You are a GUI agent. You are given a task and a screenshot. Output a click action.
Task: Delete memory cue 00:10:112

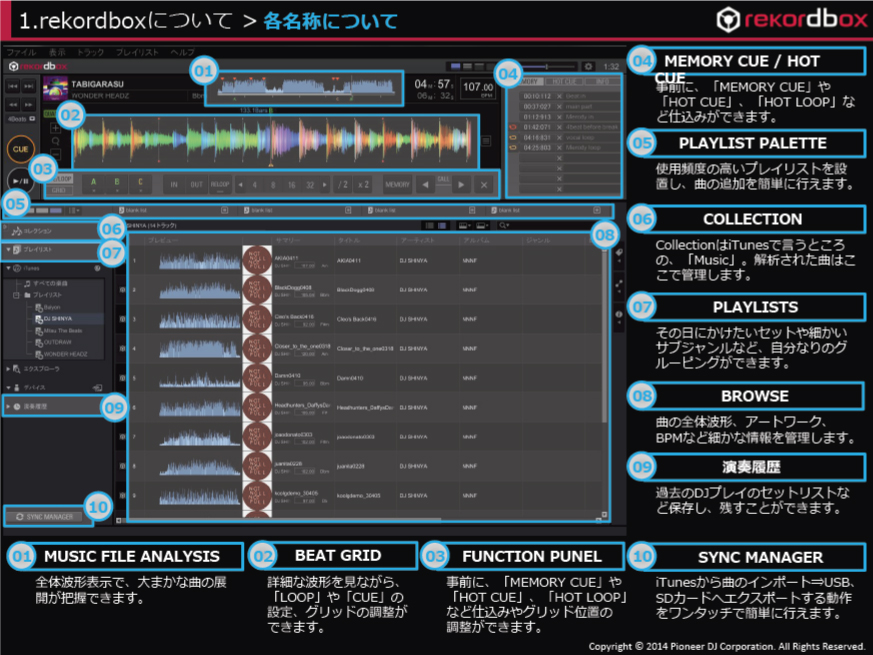(x=560, y=96)
